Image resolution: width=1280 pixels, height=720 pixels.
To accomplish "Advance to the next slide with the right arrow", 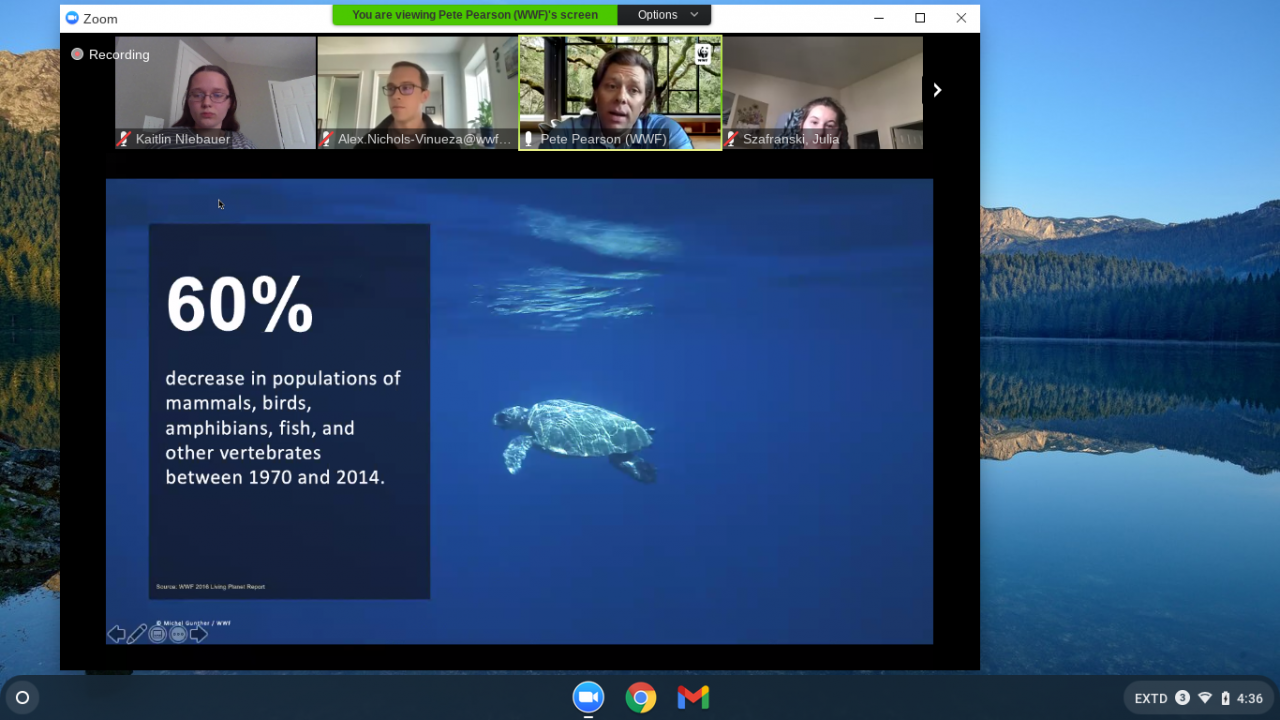I will point(199,634).
